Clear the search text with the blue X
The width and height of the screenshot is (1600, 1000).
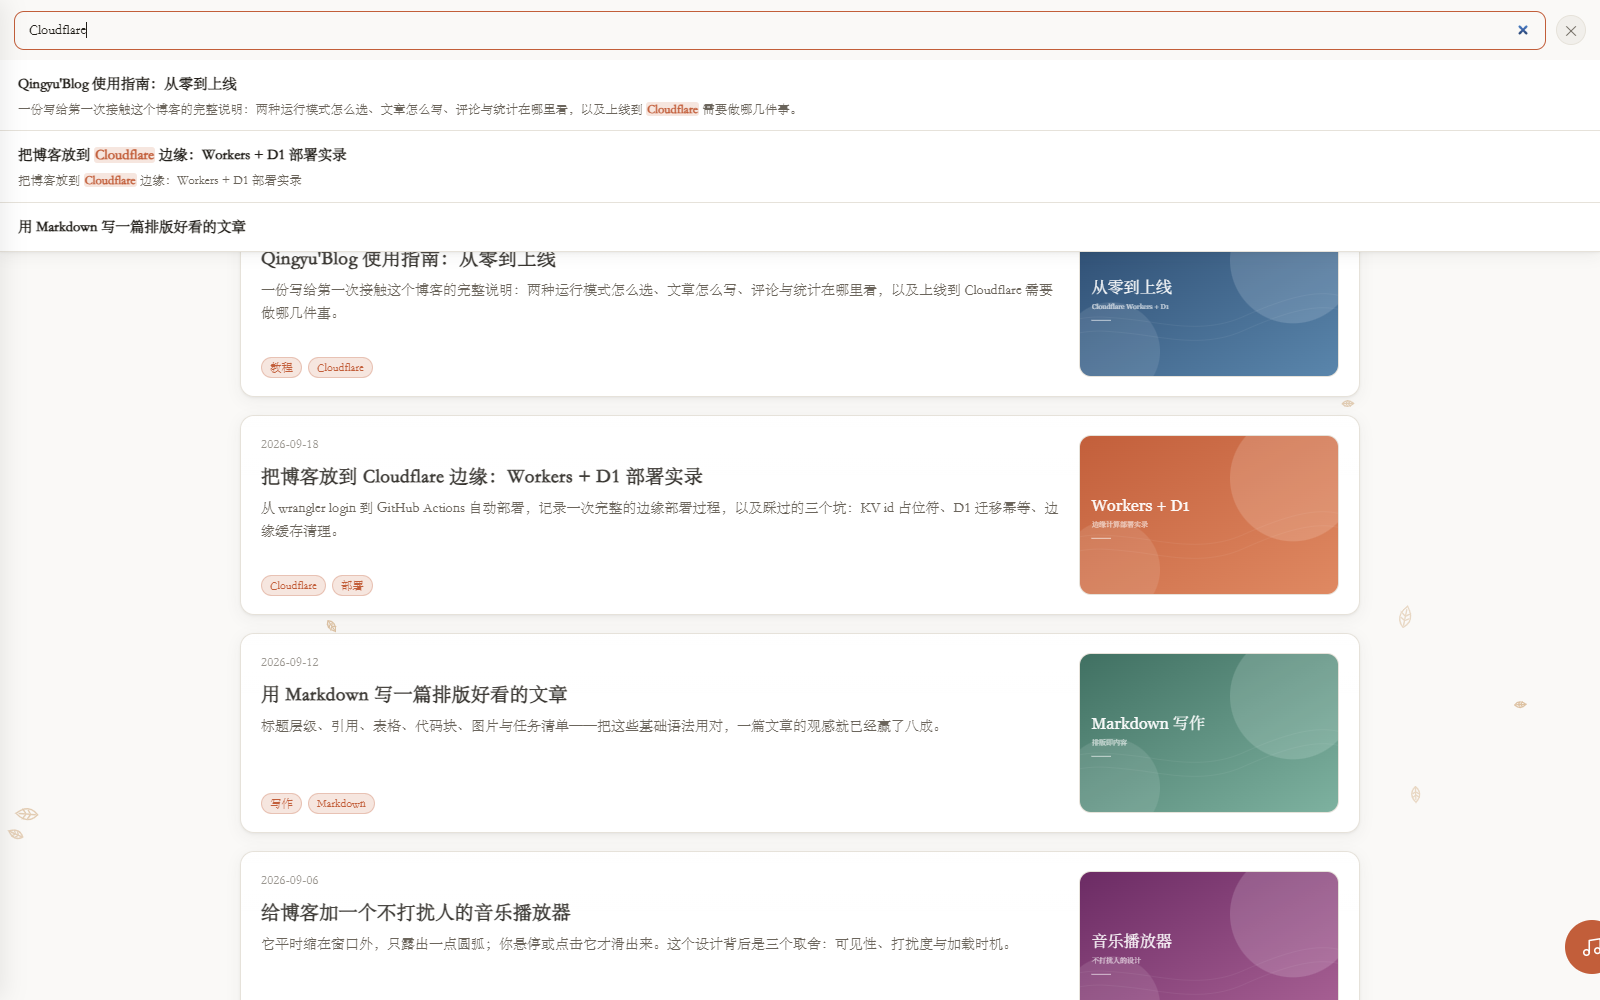click(x=1522, y=30)
